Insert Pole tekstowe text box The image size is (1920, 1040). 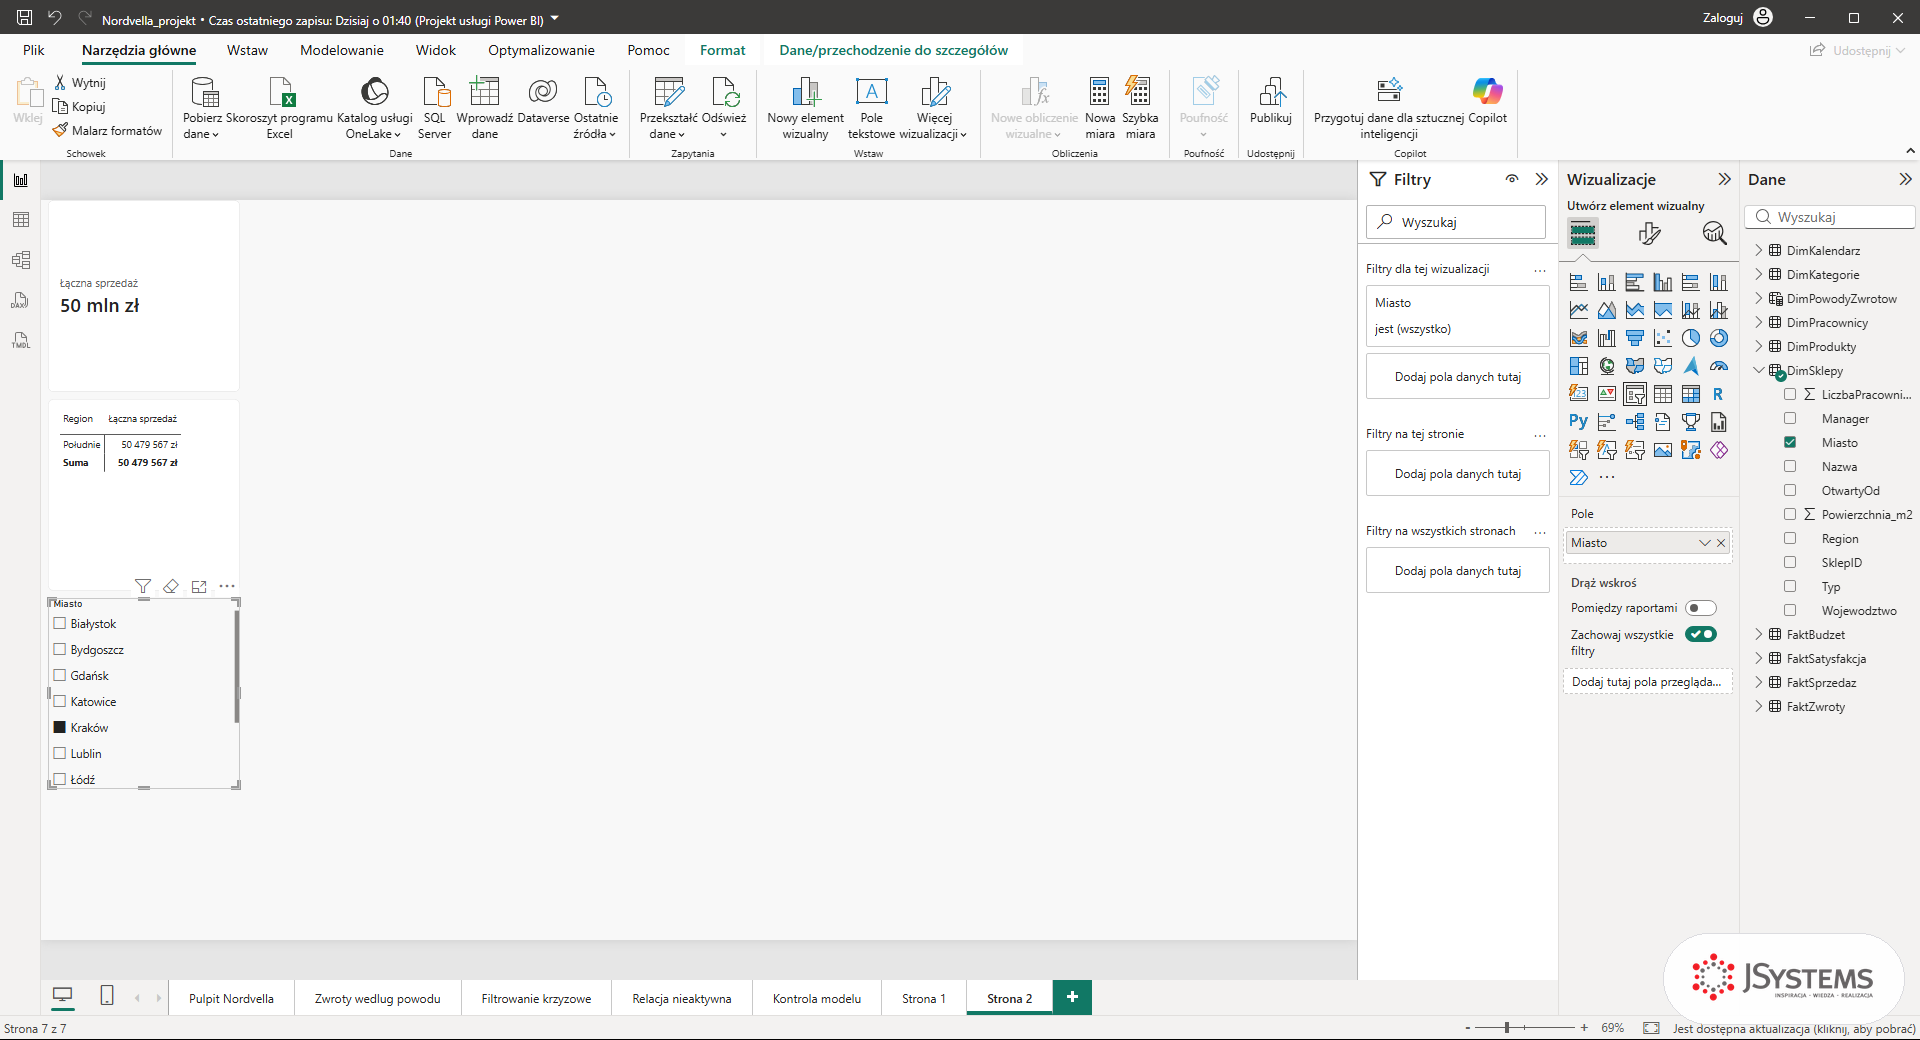click(x=871, y=108)
